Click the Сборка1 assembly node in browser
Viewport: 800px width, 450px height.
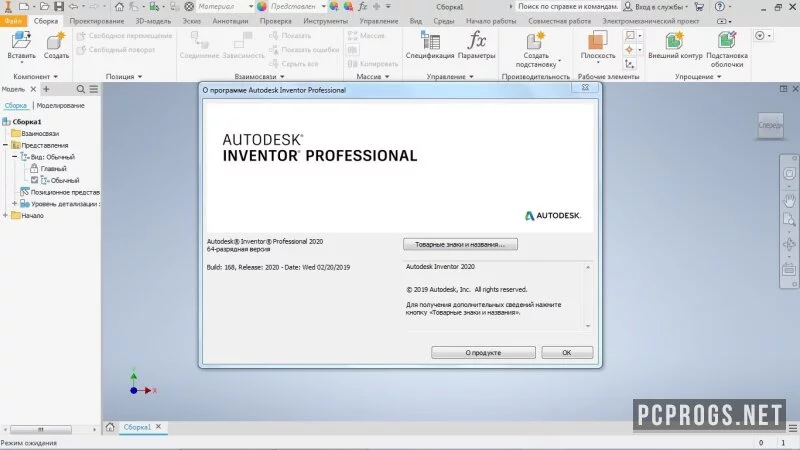point(27,121)
